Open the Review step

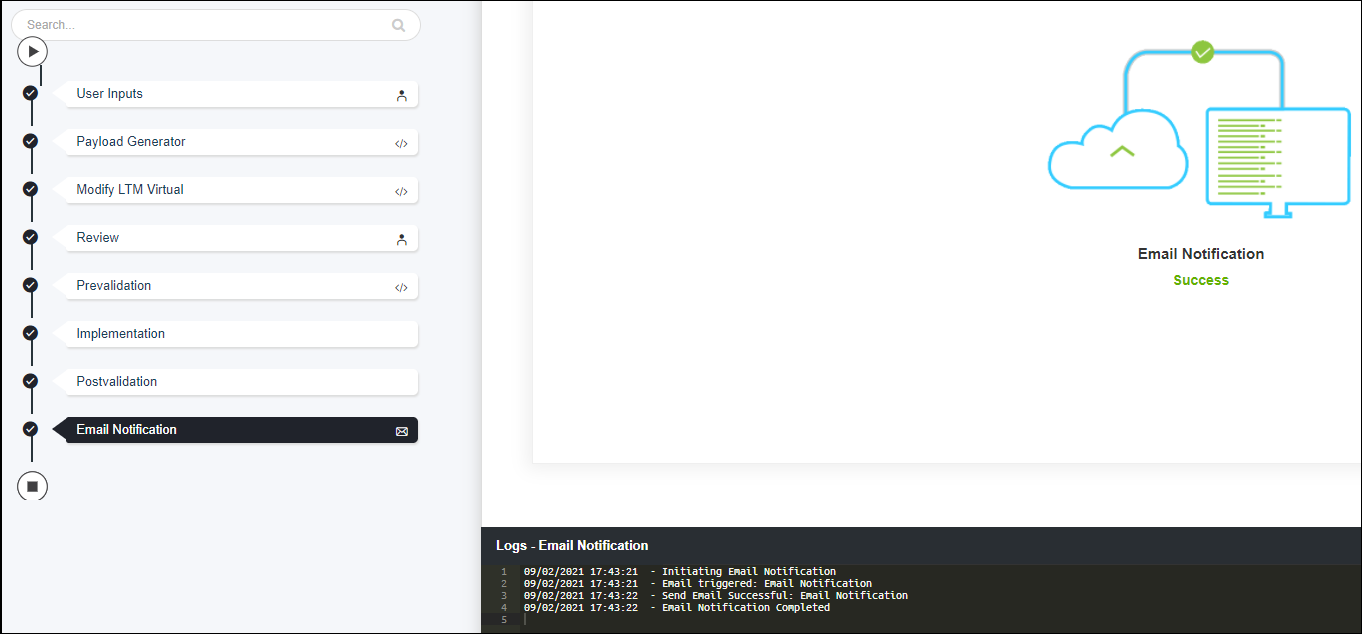pos(241,238)
